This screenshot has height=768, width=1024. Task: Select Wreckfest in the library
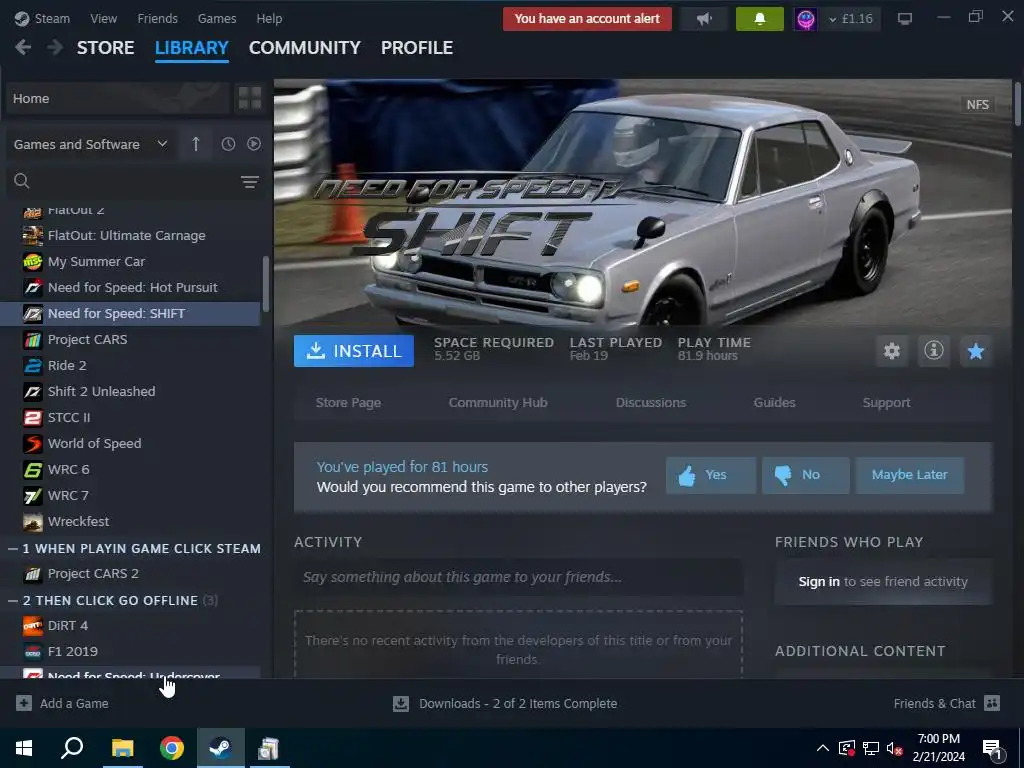point(131,522)
